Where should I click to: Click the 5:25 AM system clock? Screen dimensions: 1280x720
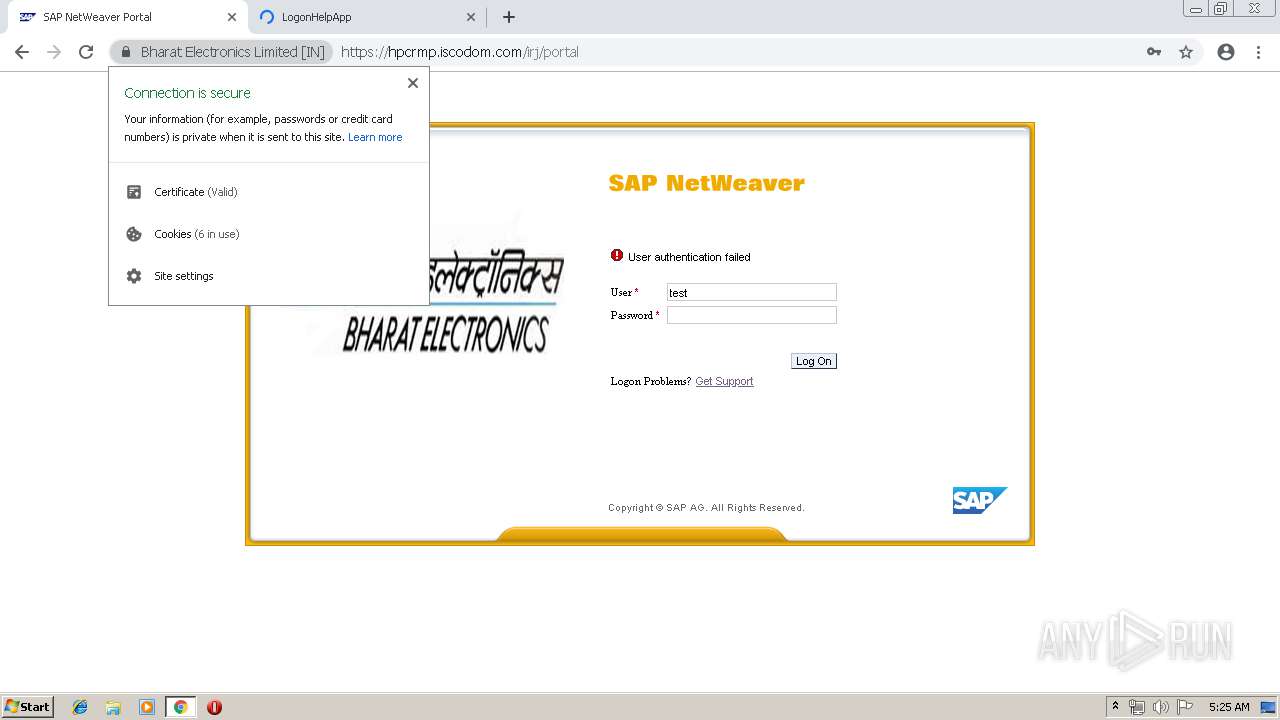click(x=1229, y=707)
